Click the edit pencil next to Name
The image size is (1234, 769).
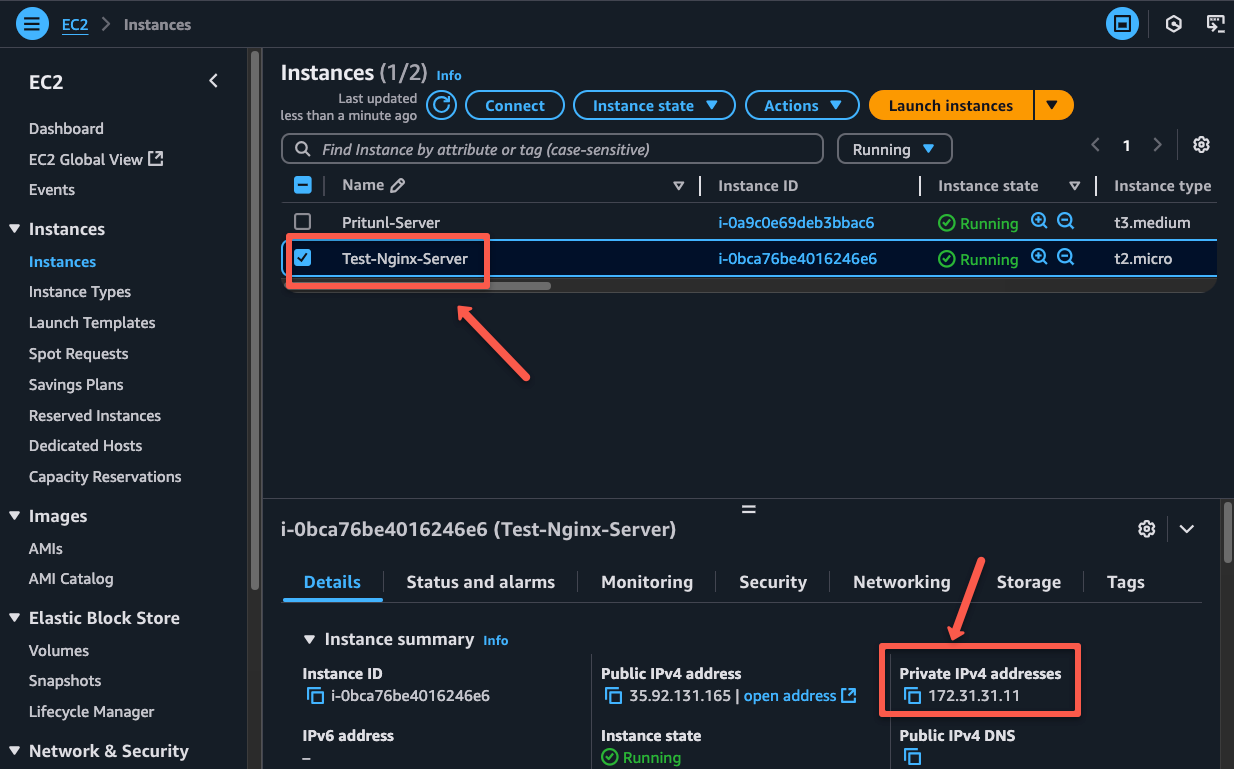click(397, 185)
